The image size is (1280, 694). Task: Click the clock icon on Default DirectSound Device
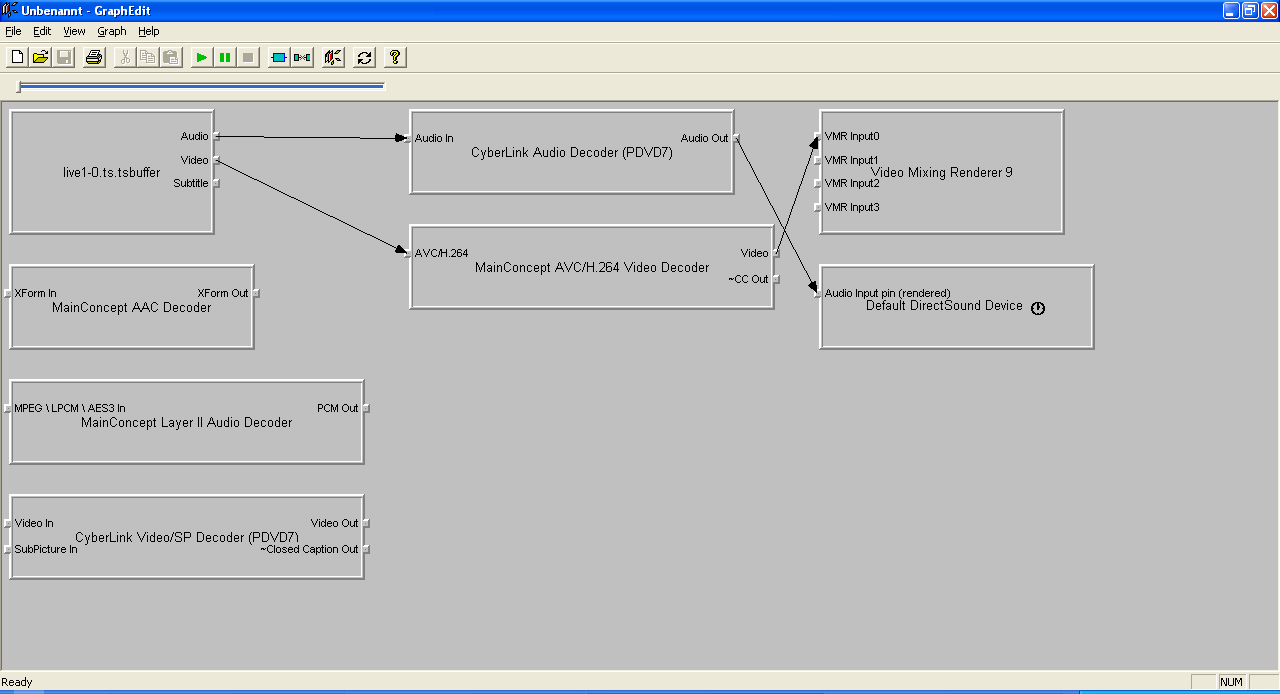[1038, 308]
